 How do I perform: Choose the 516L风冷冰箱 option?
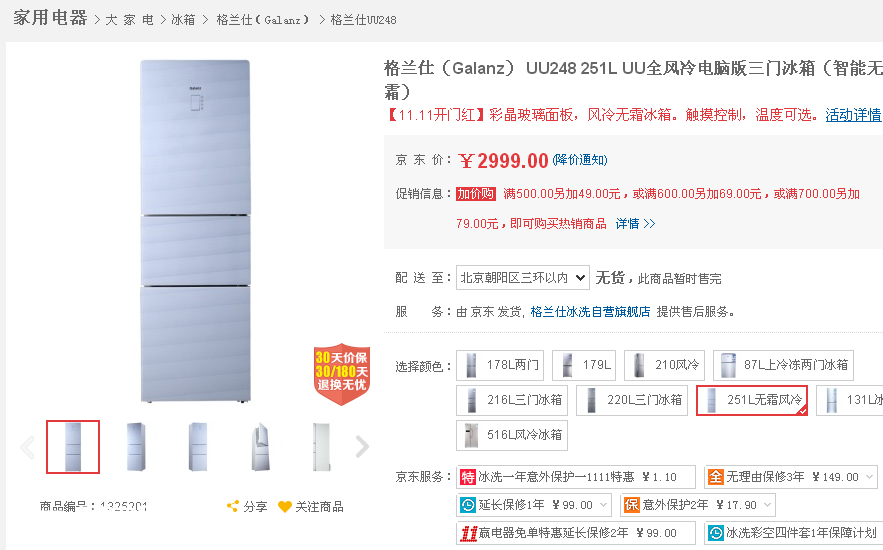[512, 435]
